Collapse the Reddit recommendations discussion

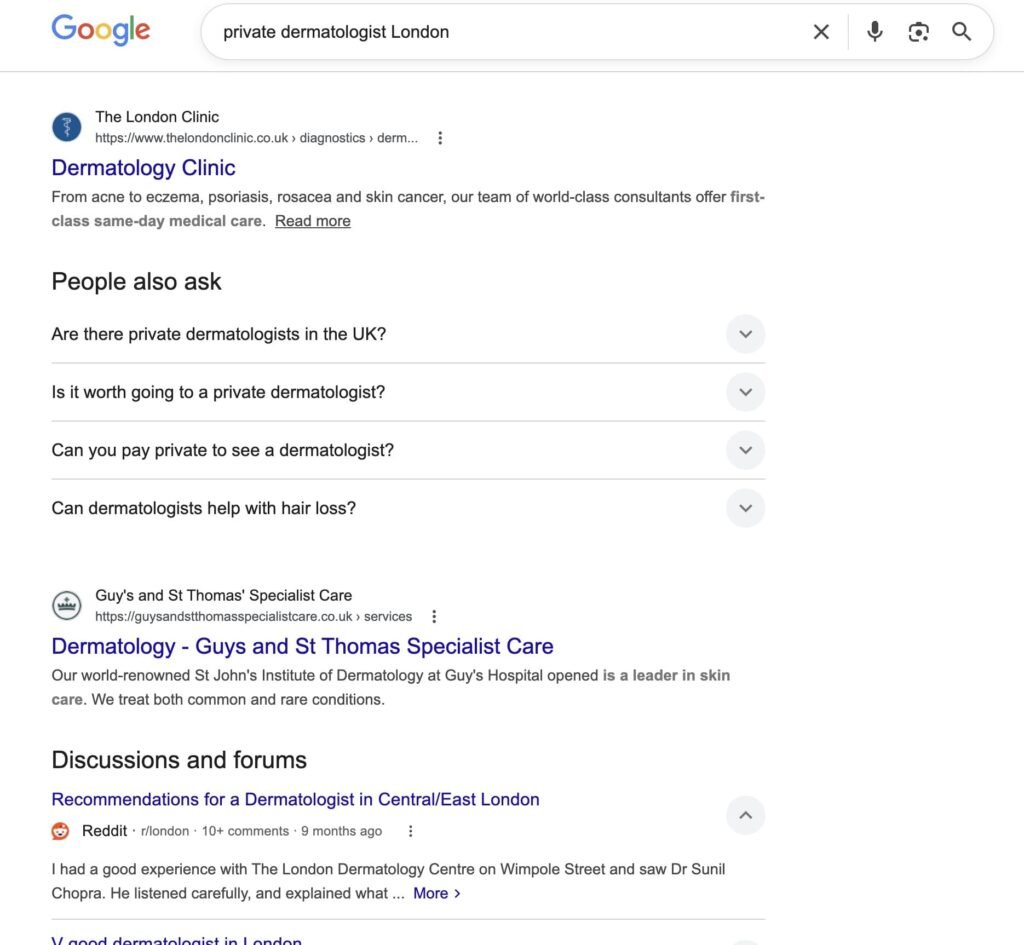click(745, 815)
